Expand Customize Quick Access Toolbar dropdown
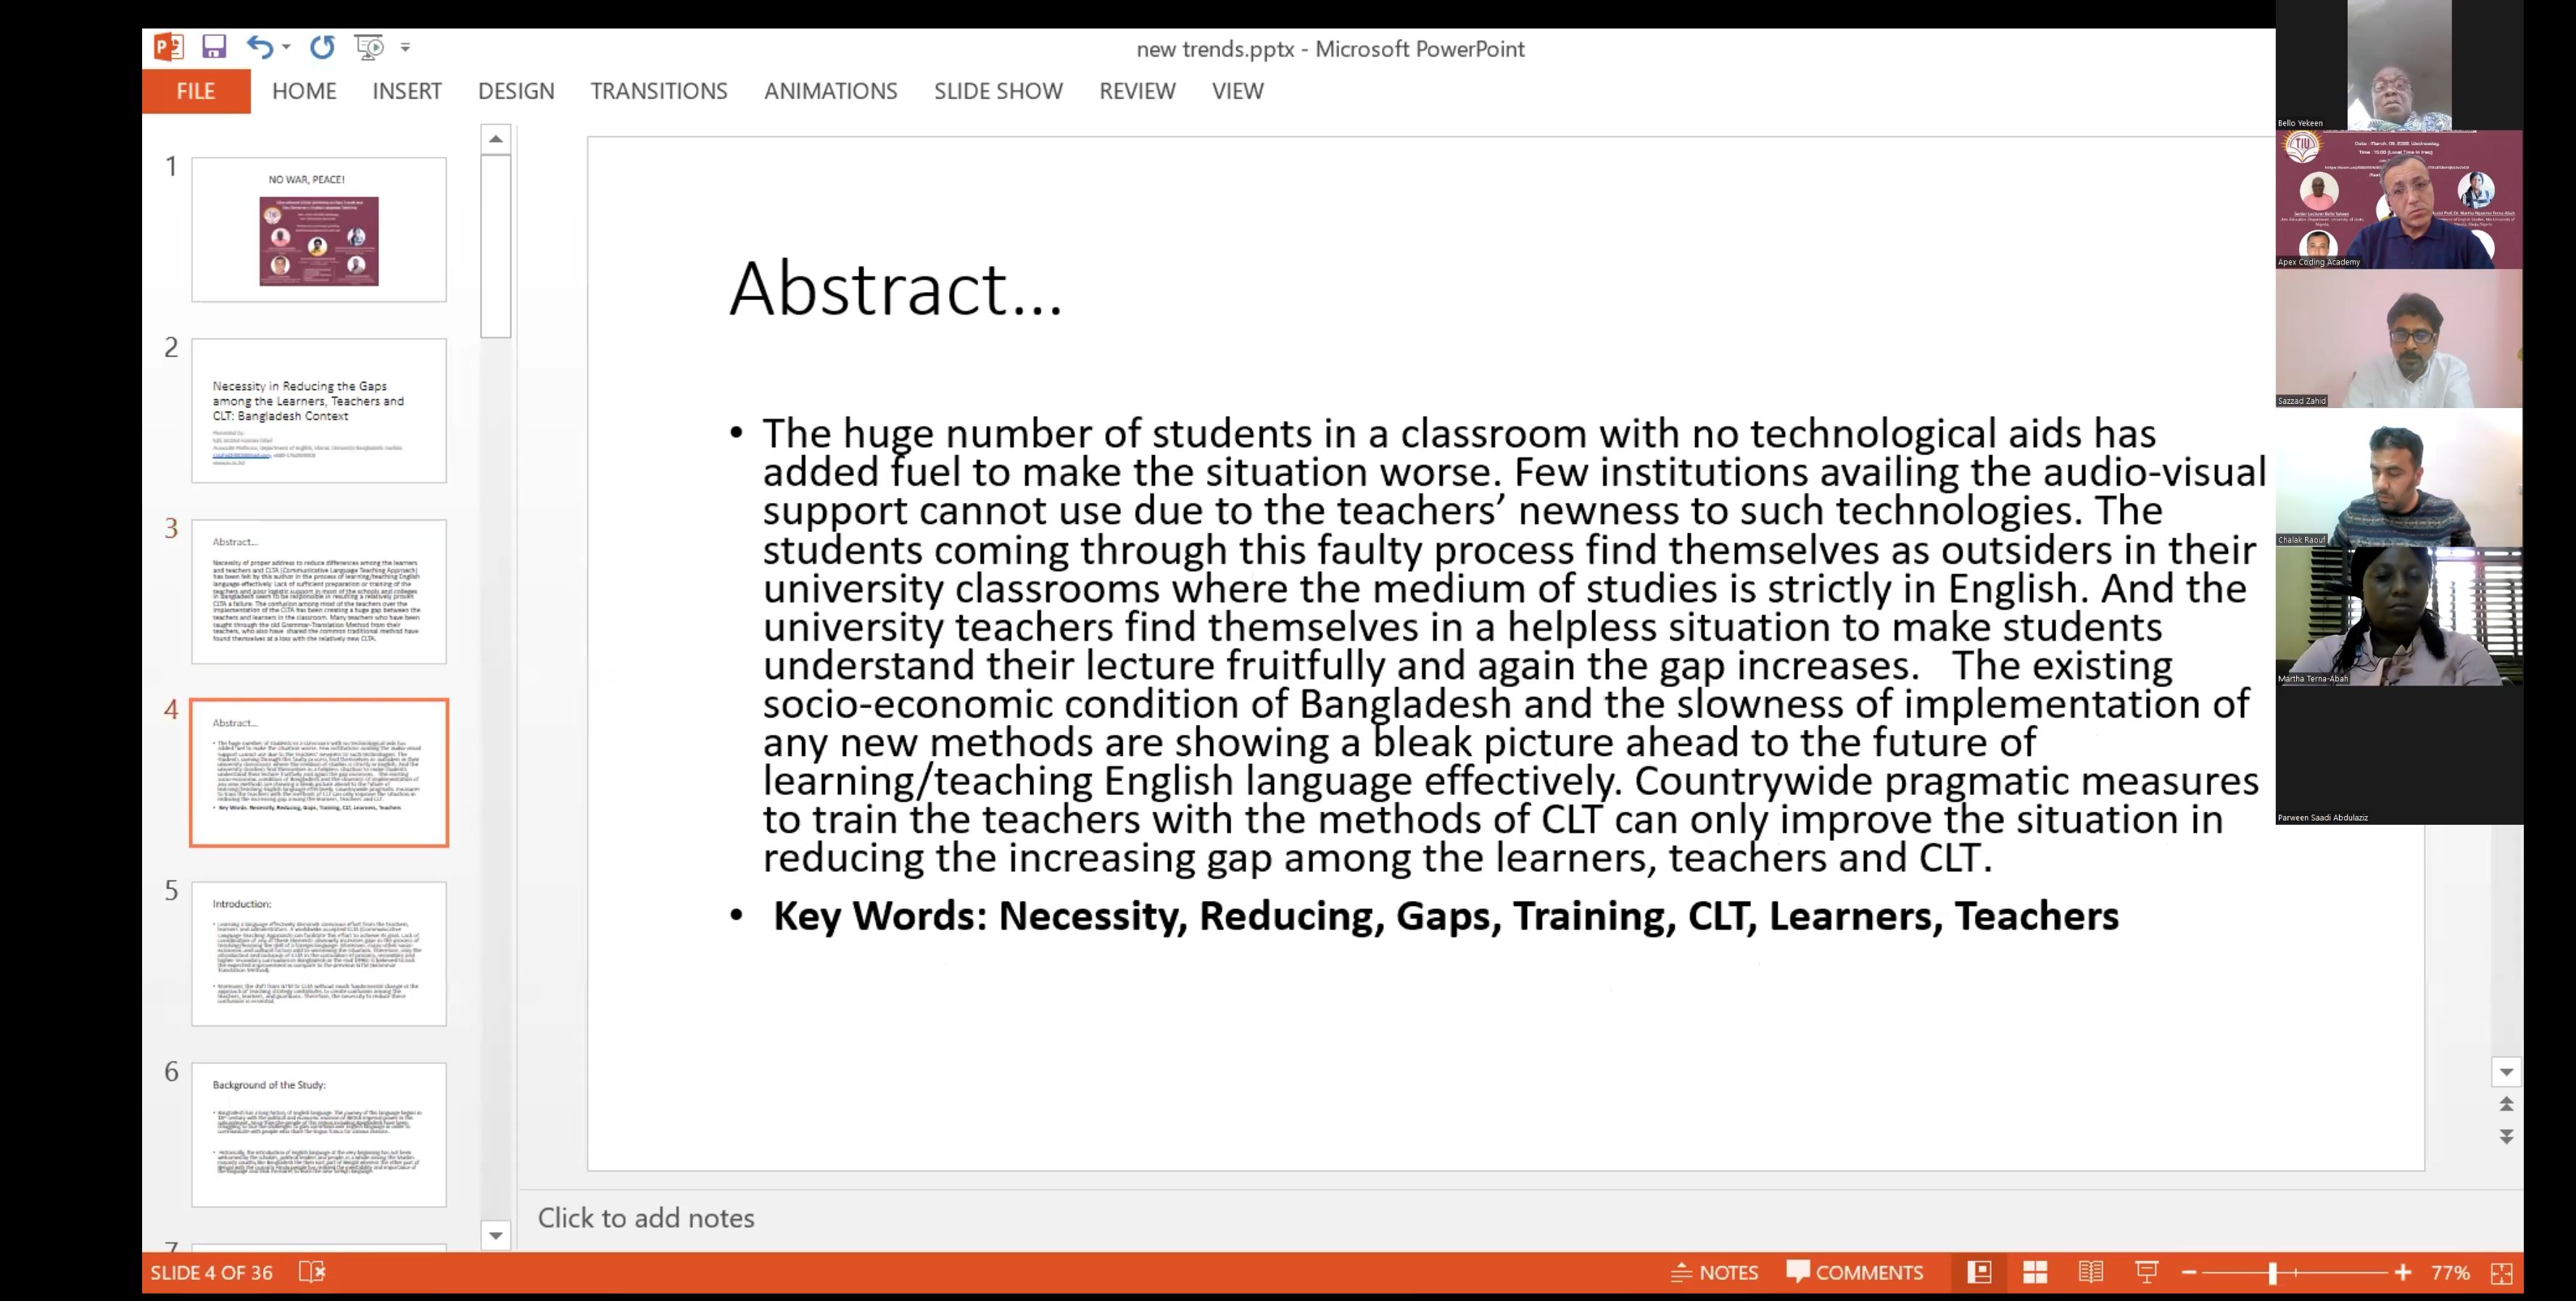The width and height of the screenshot is (2576, 1301). click(x=405, y=47)
